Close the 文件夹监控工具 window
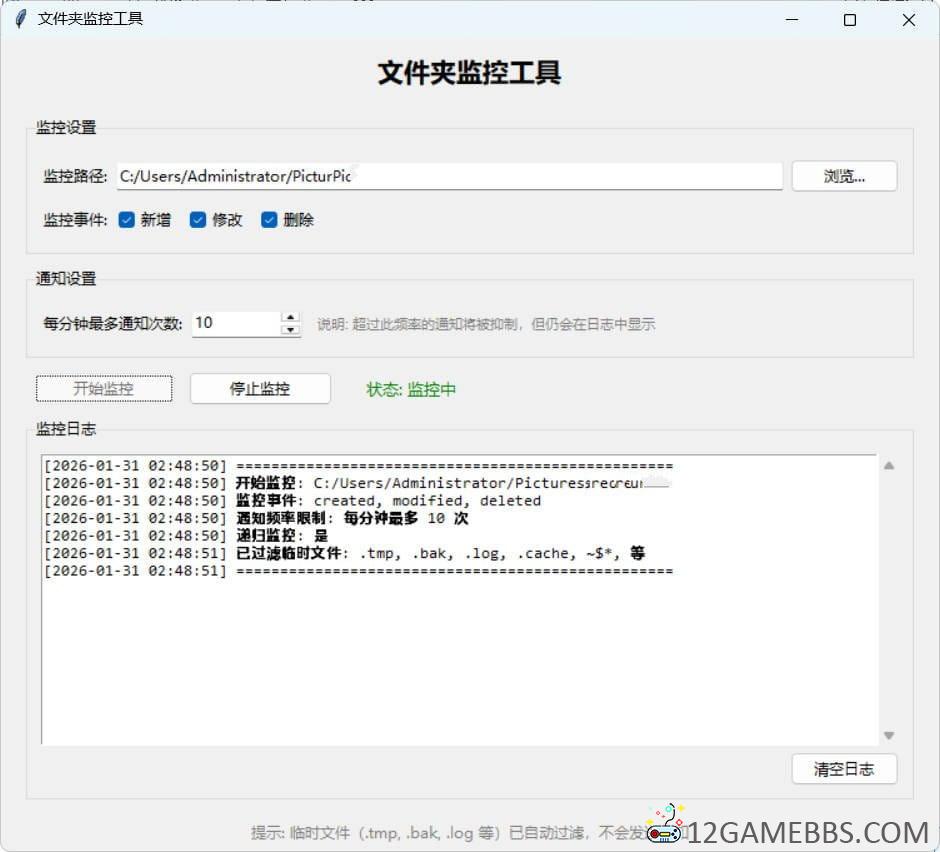Screen dimensions: 940x852 tap(908, 20)
